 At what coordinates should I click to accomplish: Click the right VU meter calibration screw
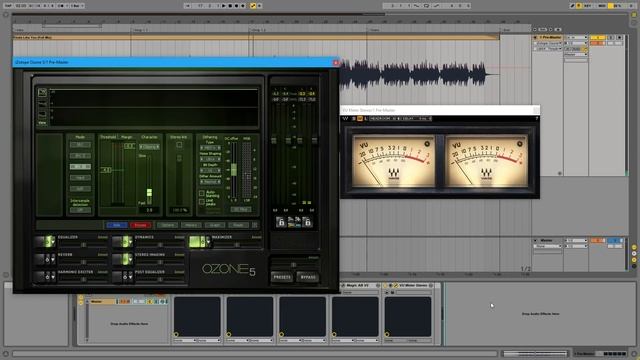click(520, 144)
